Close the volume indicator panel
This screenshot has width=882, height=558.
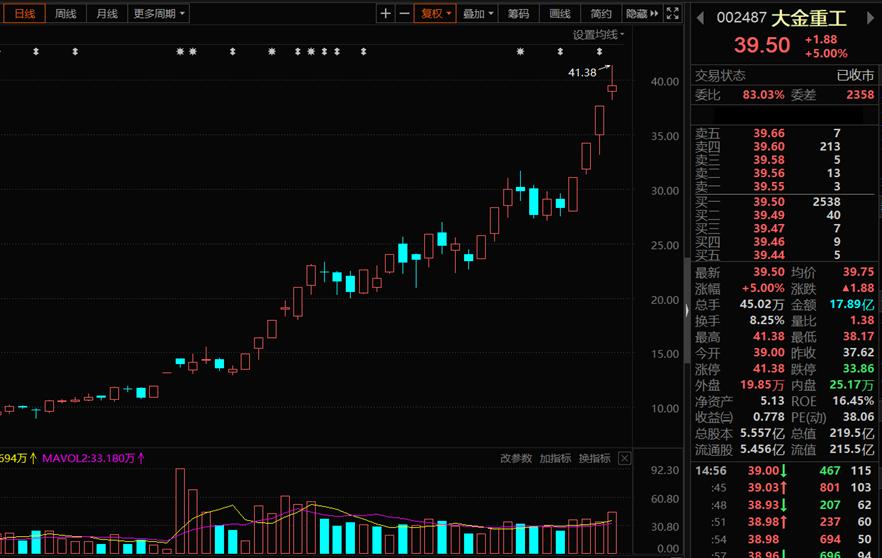click(x=624, y=458)
